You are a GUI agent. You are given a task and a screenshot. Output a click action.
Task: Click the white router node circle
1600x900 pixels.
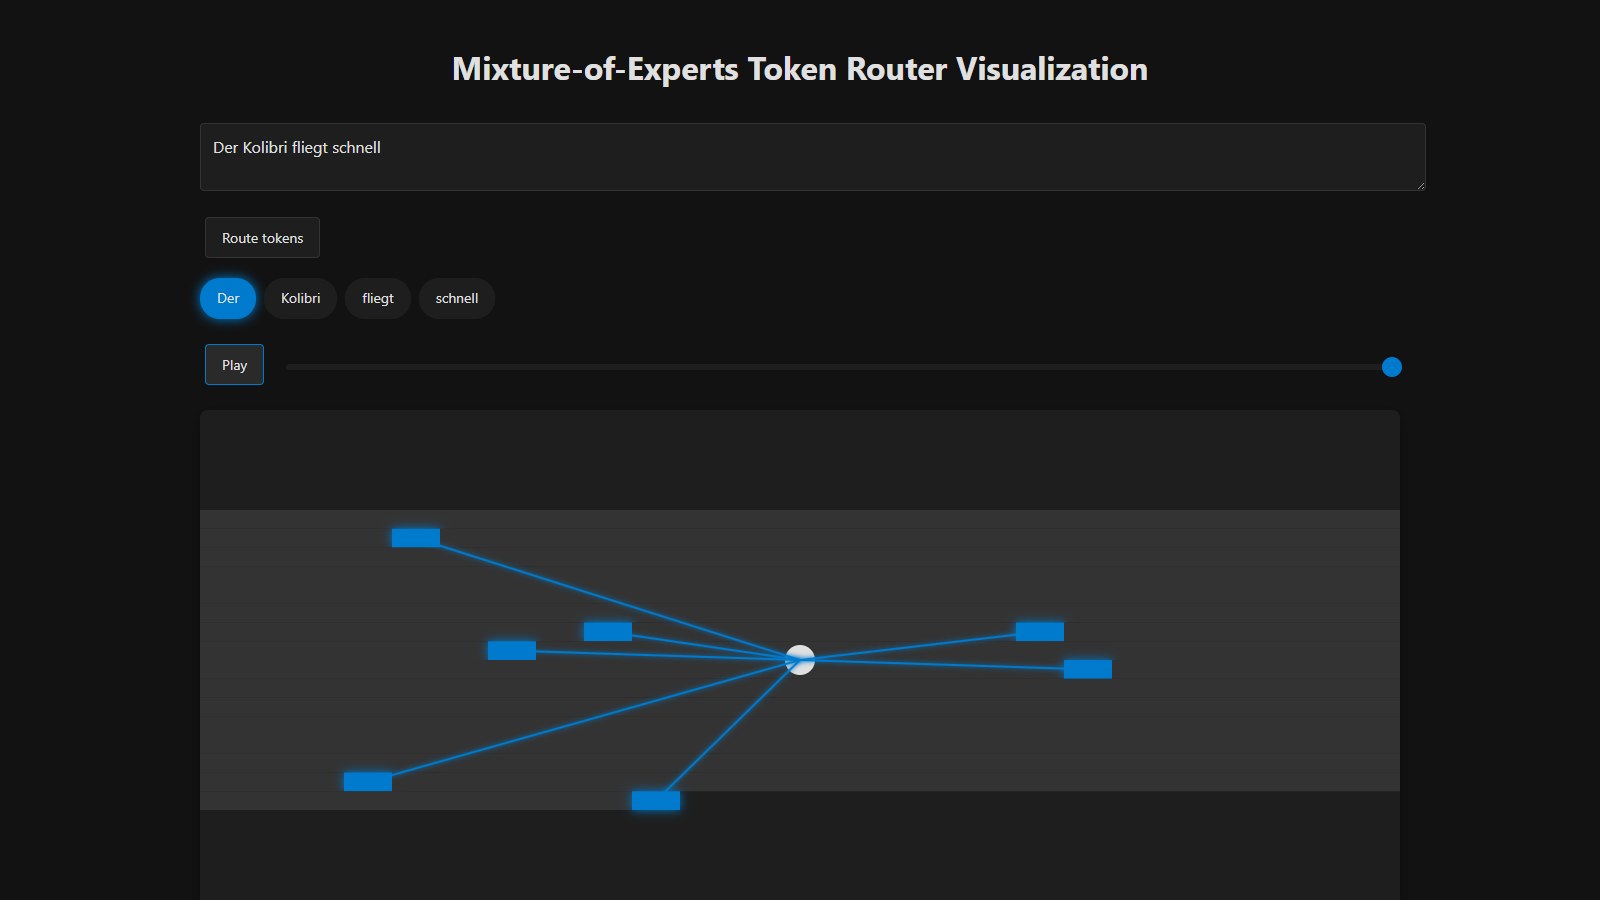[800, 660]
